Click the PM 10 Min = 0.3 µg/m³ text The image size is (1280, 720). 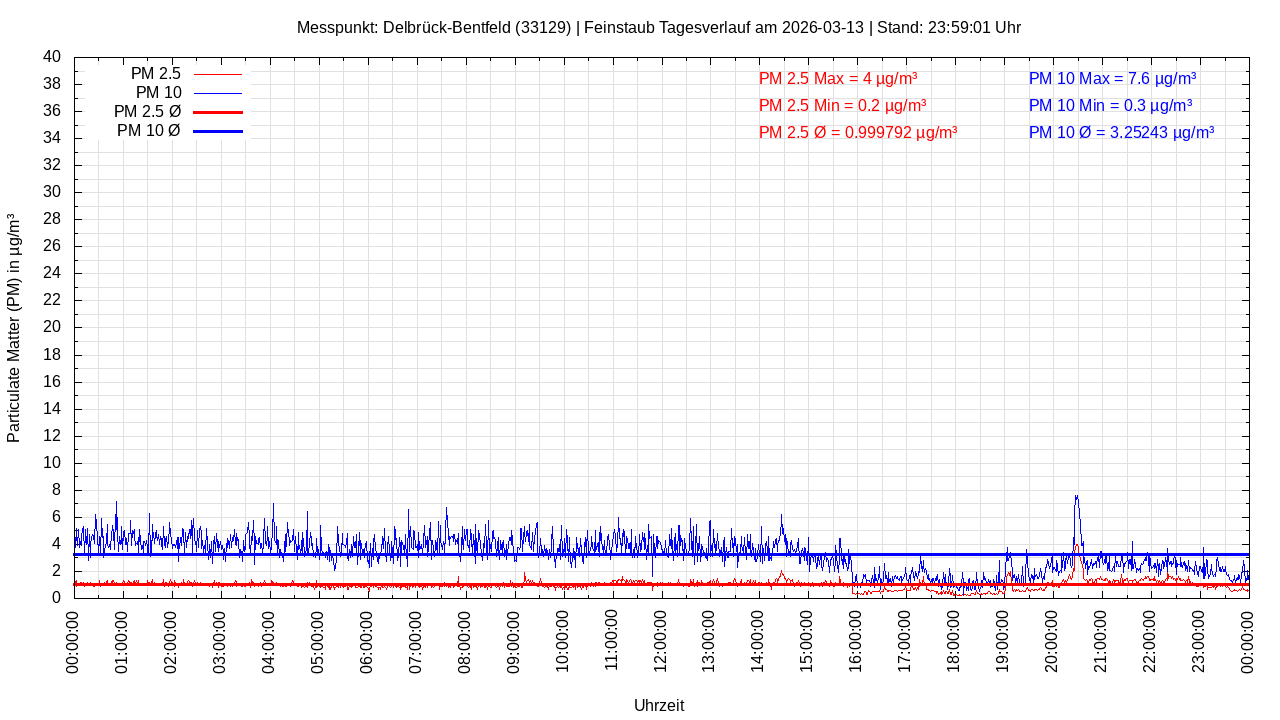click(1110, 105)
